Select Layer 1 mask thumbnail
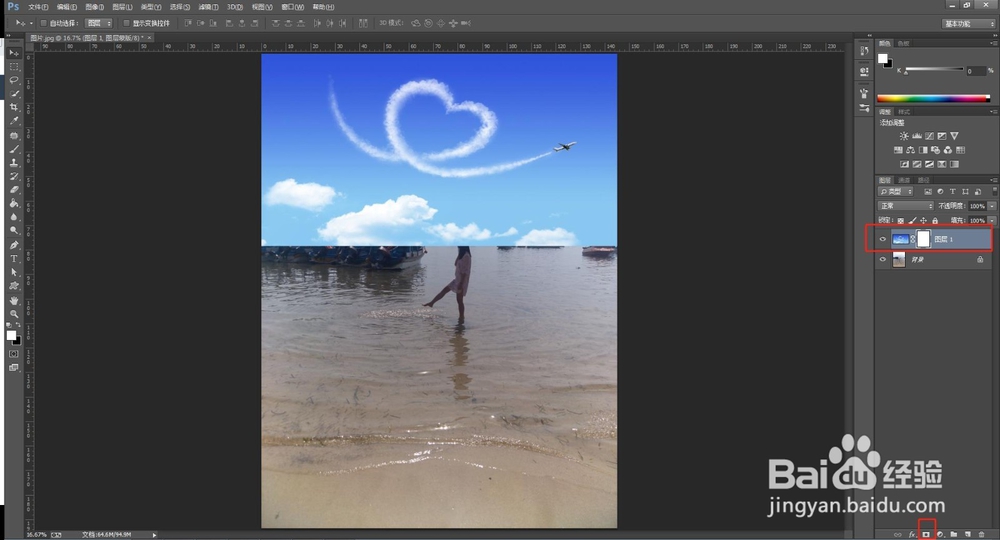1000x540 pixels. coord(923,239)
